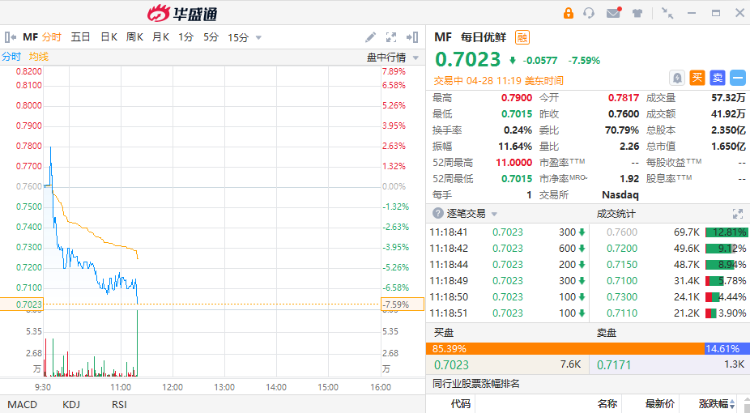Toggle the 分时 line indicator label
750x413 pixels.
click(11, 57)
